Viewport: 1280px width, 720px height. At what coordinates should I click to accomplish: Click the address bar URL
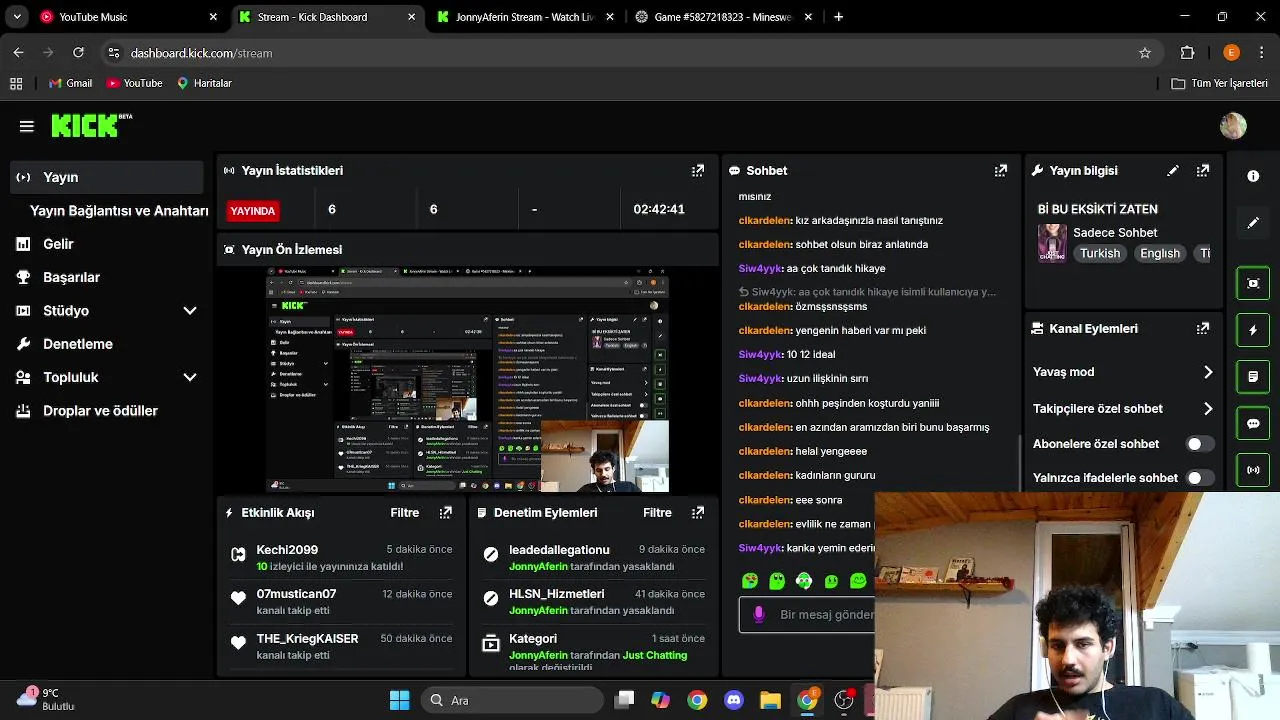pos(201,53)
